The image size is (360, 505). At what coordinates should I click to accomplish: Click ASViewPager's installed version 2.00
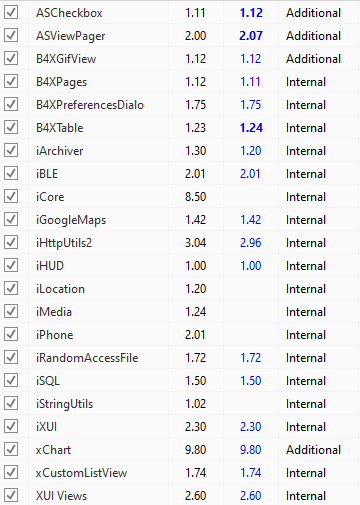pos(196,36)
